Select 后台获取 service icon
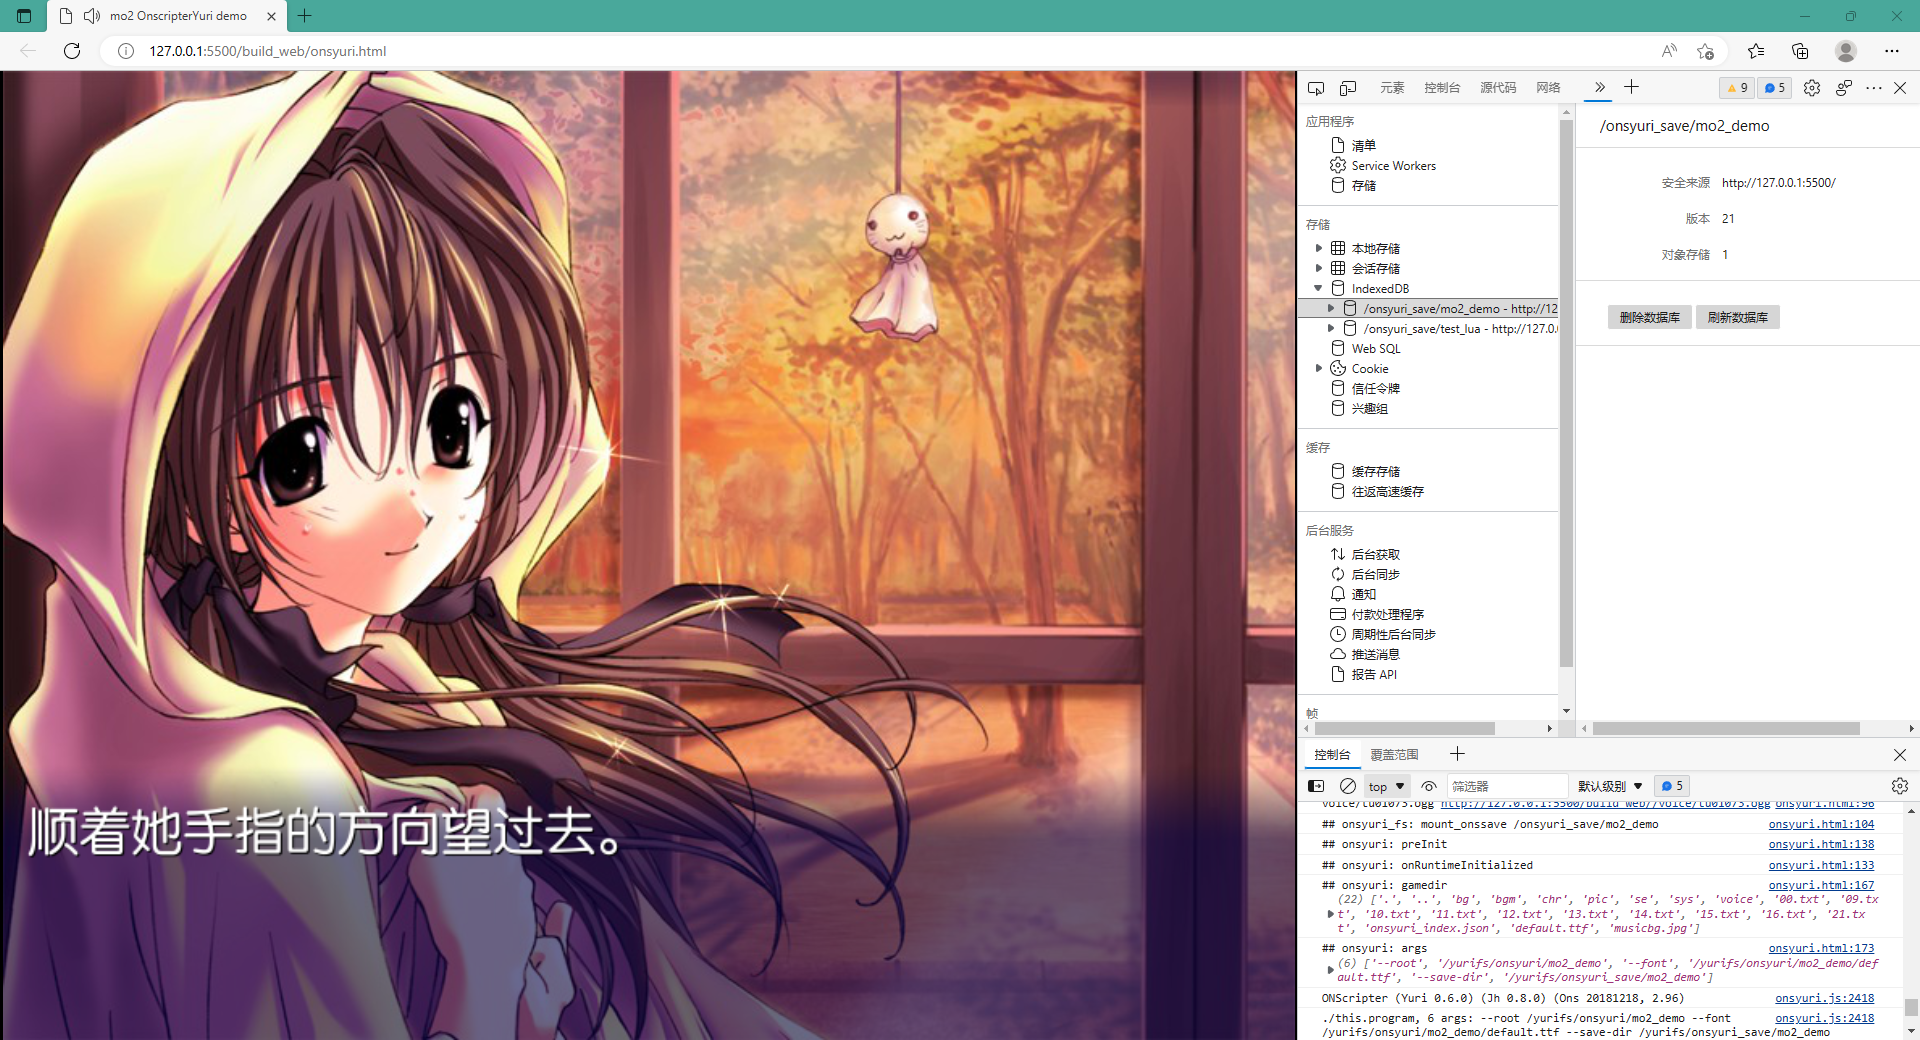The width and height of the screenshot is (1920, 1040). (x=1338, y=554)
